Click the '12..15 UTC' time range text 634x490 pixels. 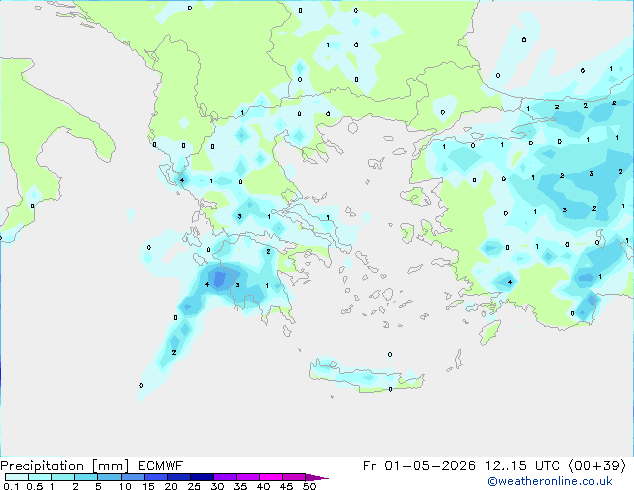(x=522, y=466)
